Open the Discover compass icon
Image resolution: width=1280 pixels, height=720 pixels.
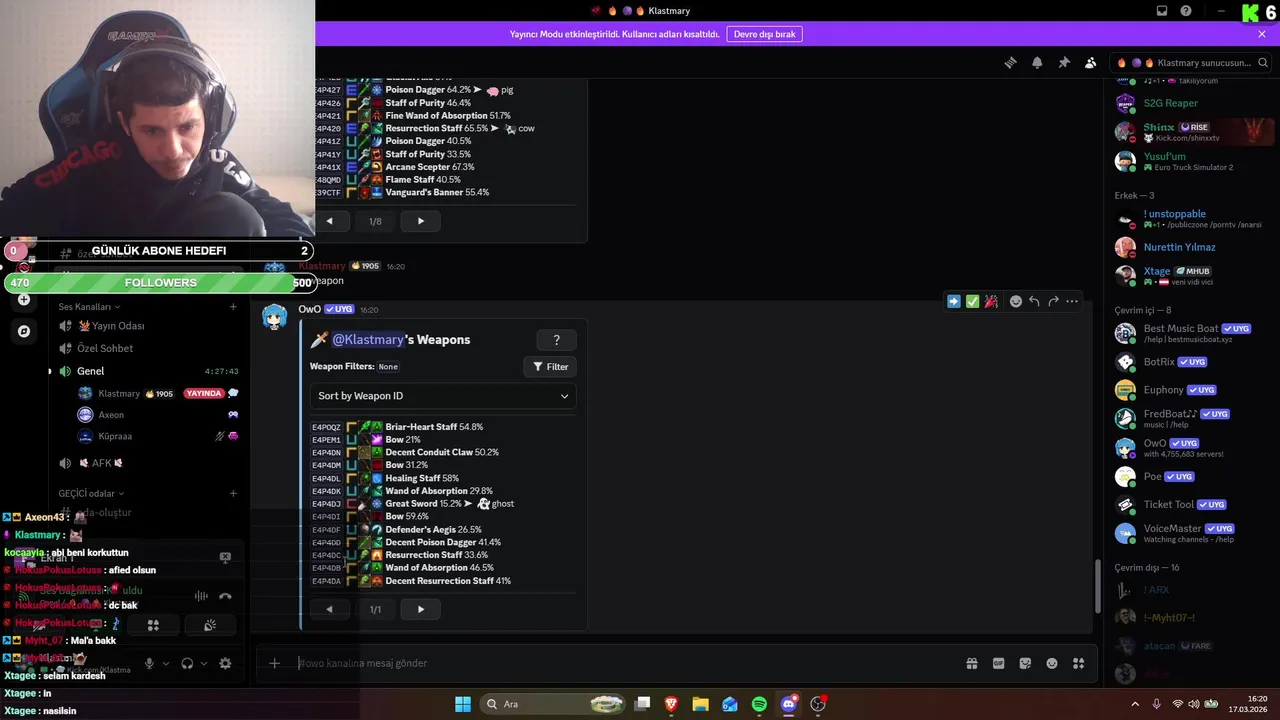24,331
